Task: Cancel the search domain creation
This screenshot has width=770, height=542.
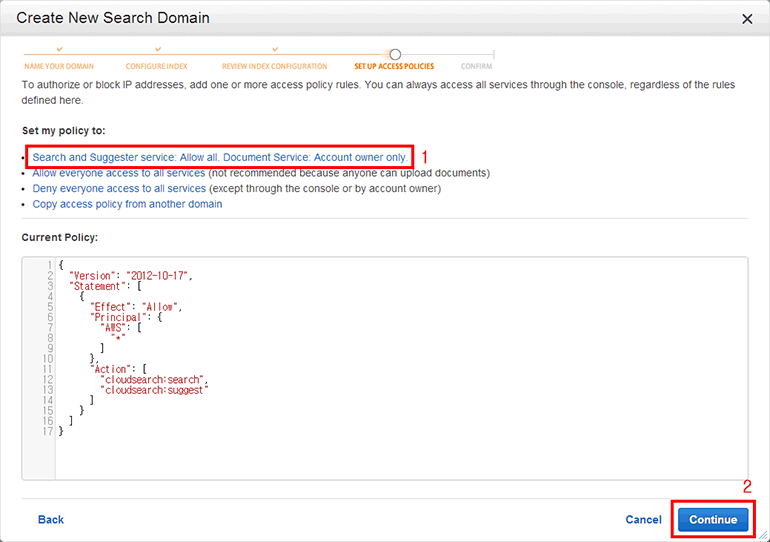Action: 643,520
